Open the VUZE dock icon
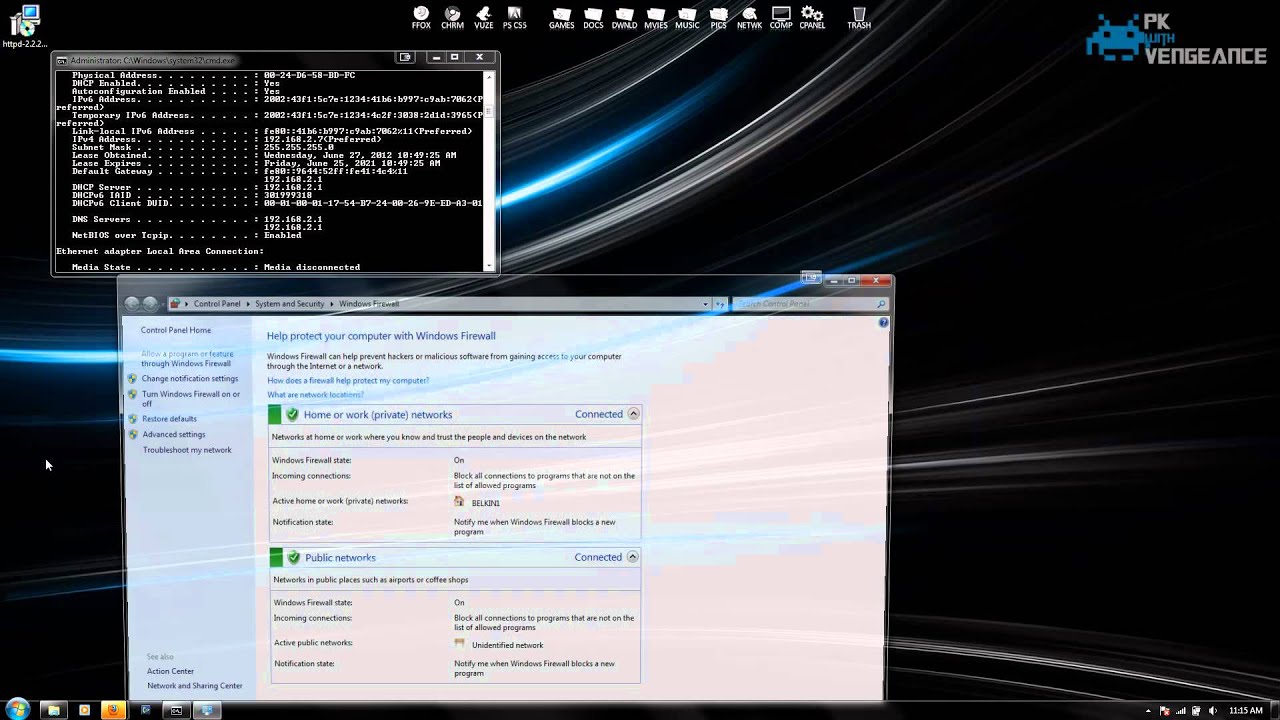Screen dimensions: 1280x720 [483, 18]
